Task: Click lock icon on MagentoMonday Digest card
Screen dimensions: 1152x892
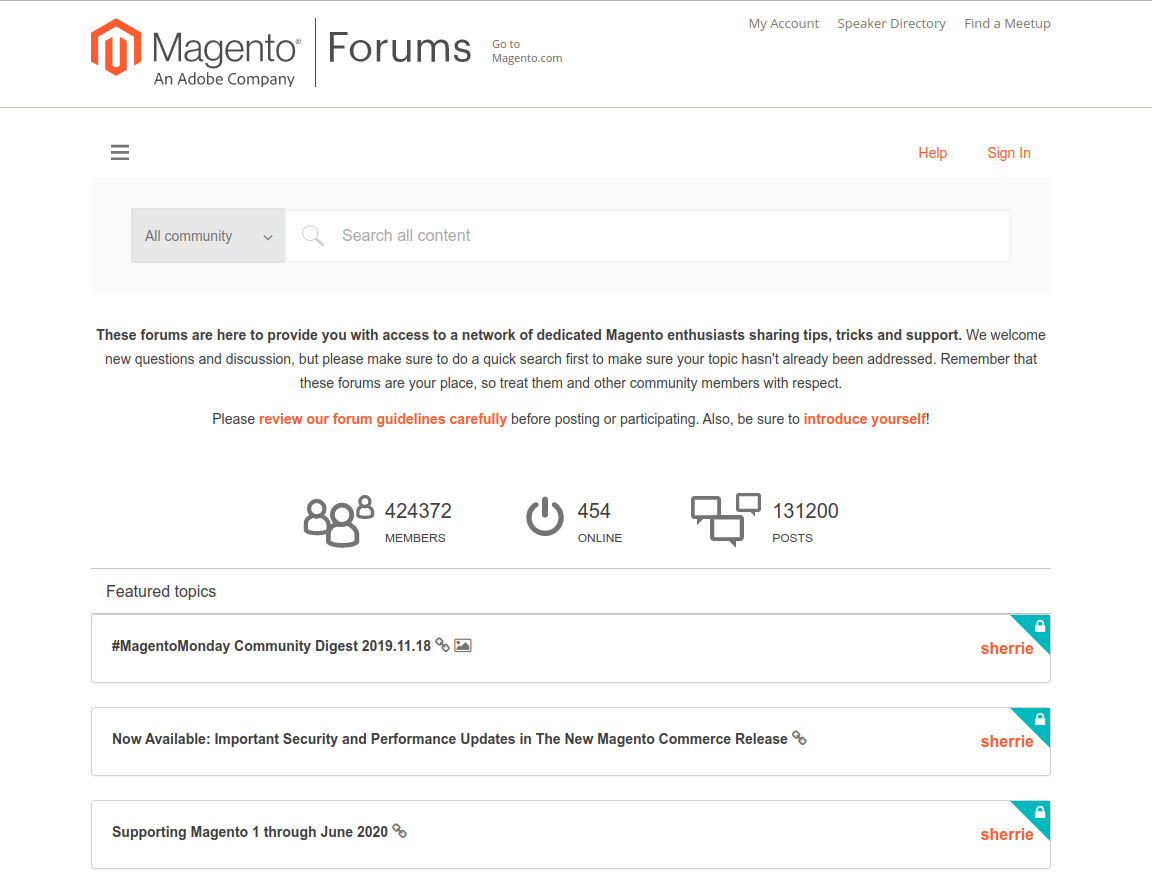Action: coord(1040,626)
